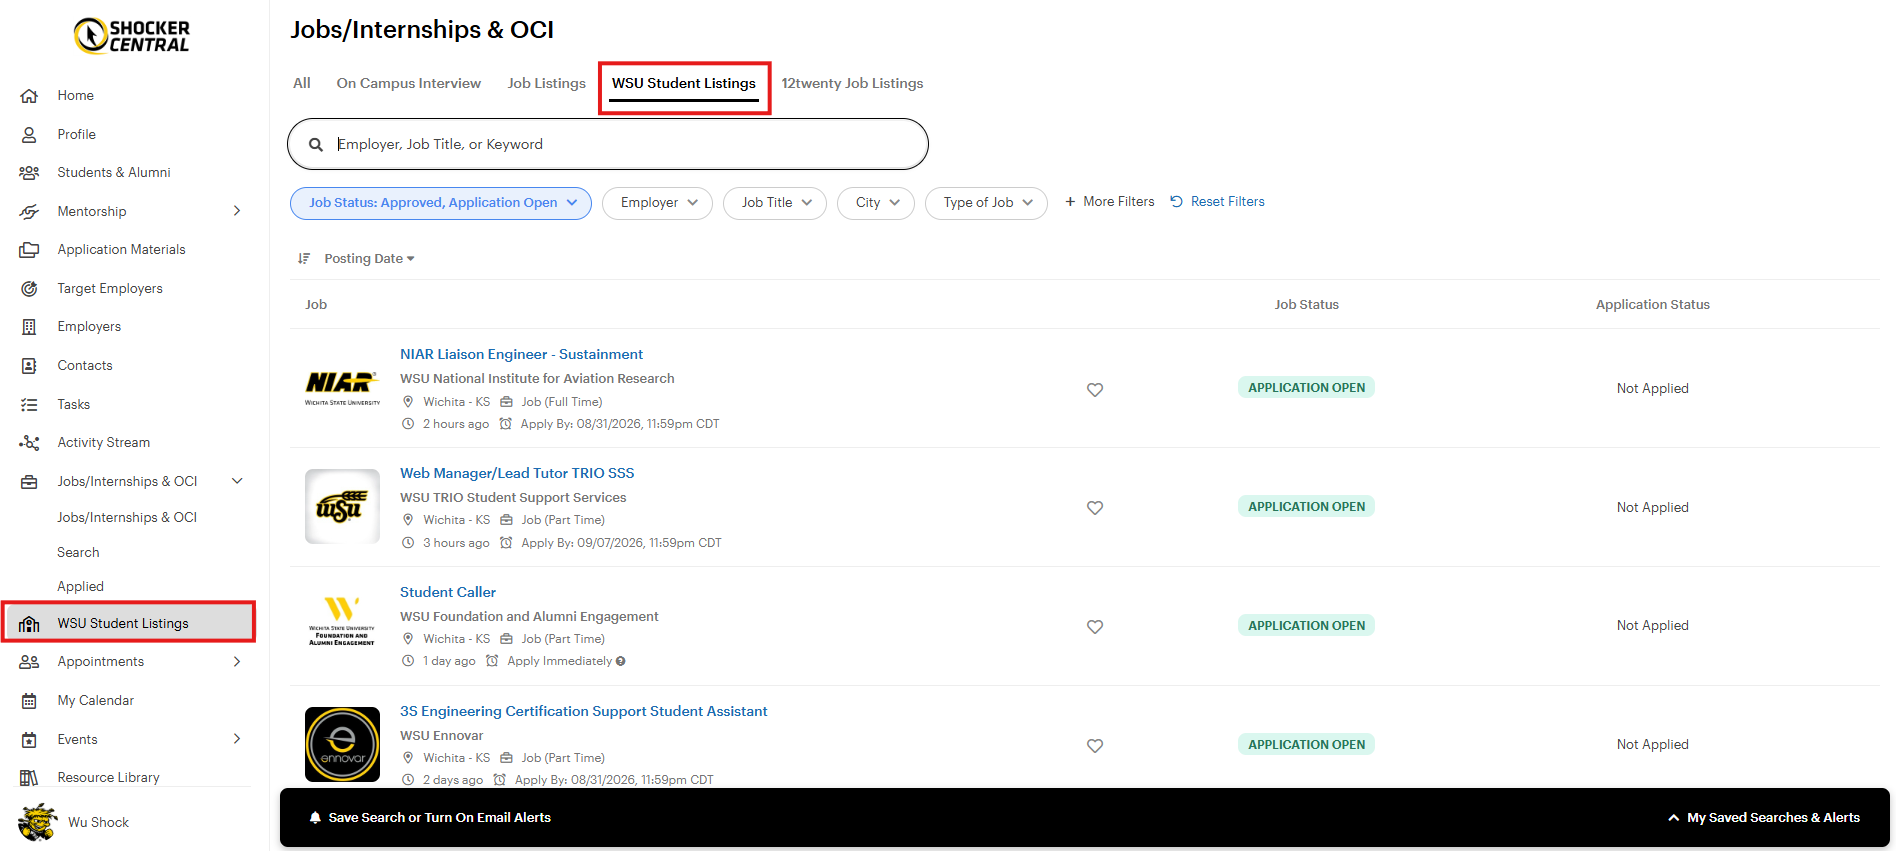The height and width of the screenshot is (851, 1896).
Task: Open Search in the sidebar submenu
Action: [x=78, y=553]
